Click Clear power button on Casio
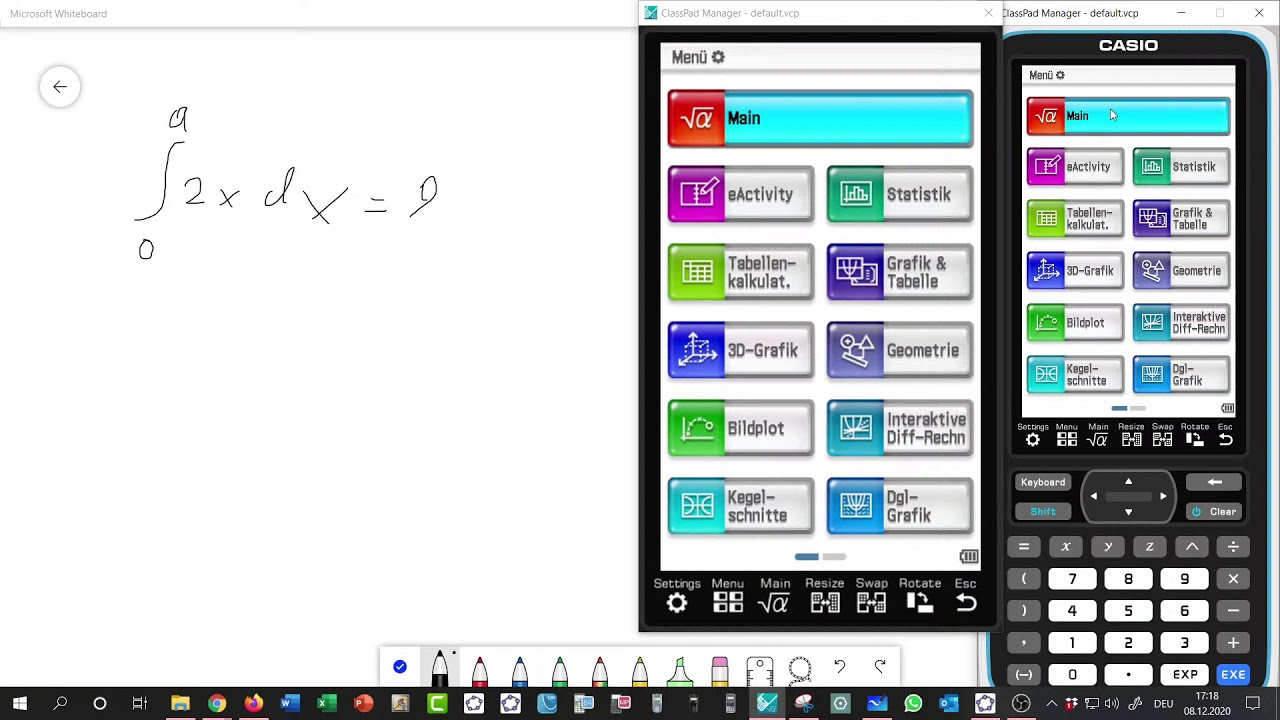1280x720 pixels. coord(1214,511)
